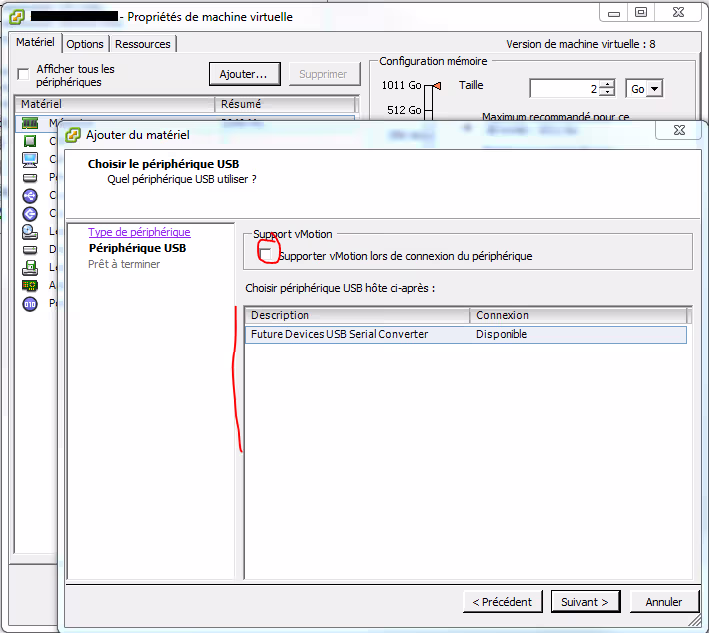Select the memory chip hardware icon
Image resolution: width=709 pixels, height=633 pixels.
click(29, 123)
